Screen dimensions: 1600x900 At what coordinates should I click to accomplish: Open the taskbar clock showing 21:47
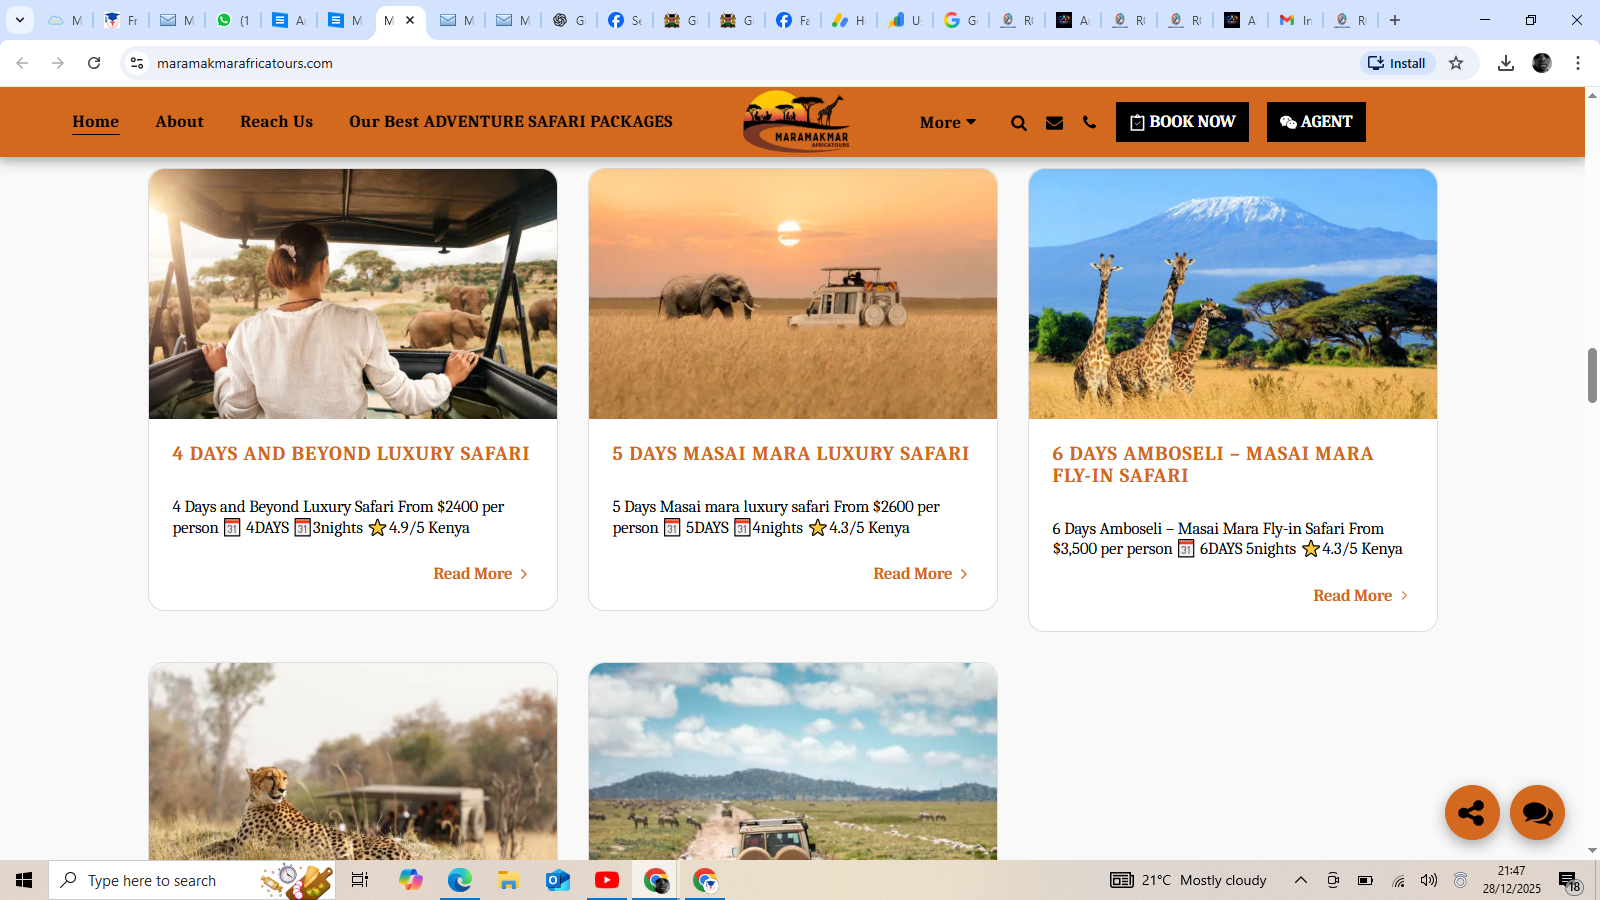pos(1511,880)
